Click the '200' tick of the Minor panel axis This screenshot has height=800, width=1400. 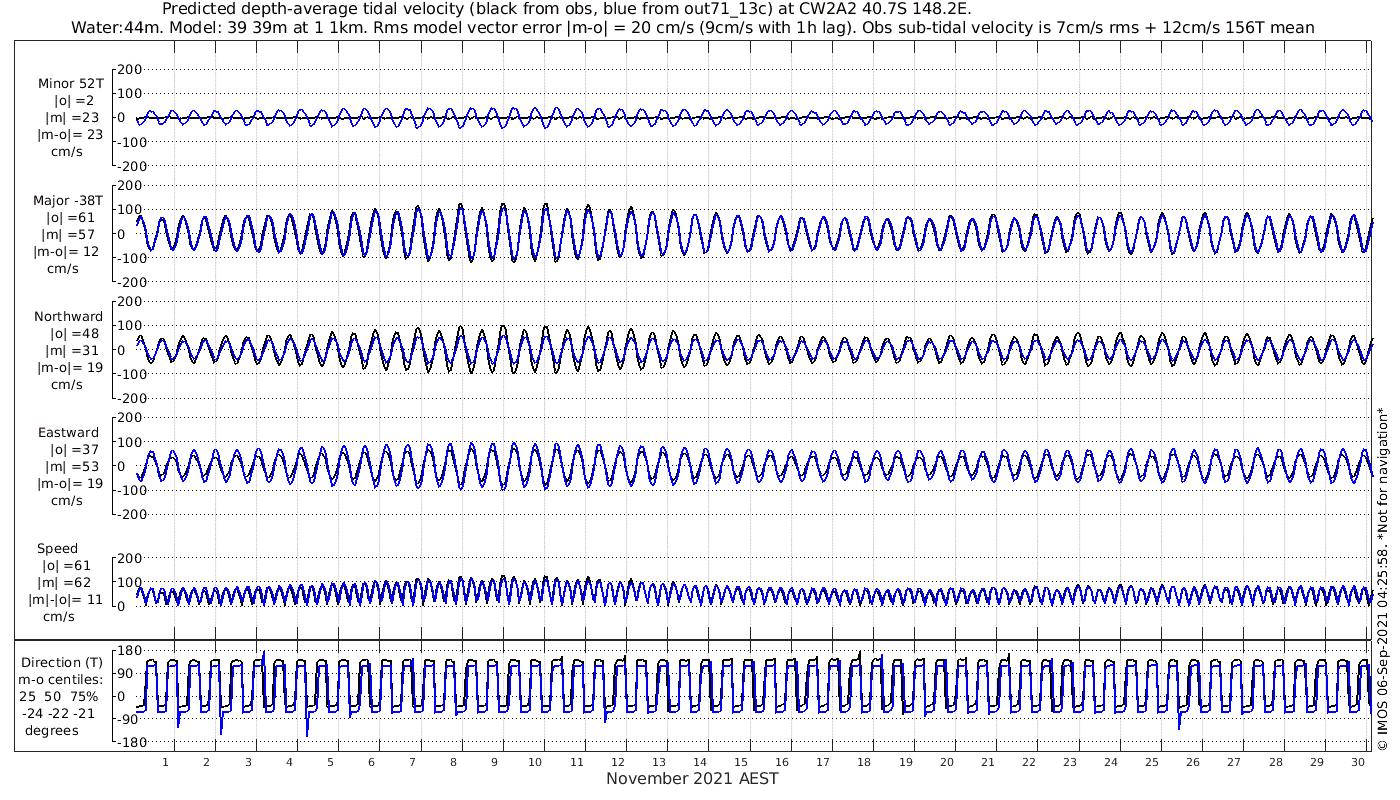tap(130, 70)
